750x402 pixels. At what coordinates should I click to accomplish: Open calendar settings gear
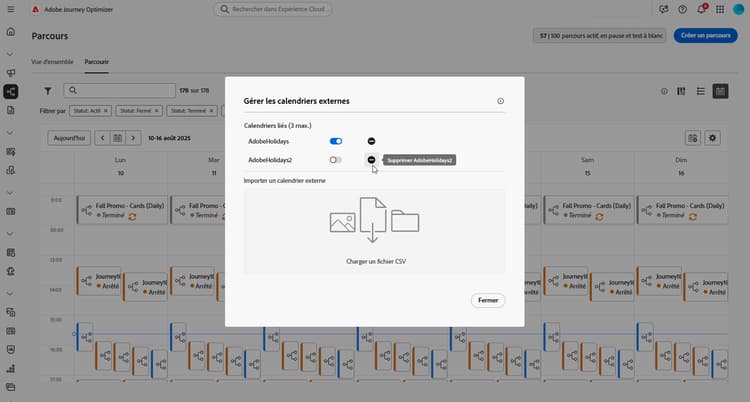(712, 138)
